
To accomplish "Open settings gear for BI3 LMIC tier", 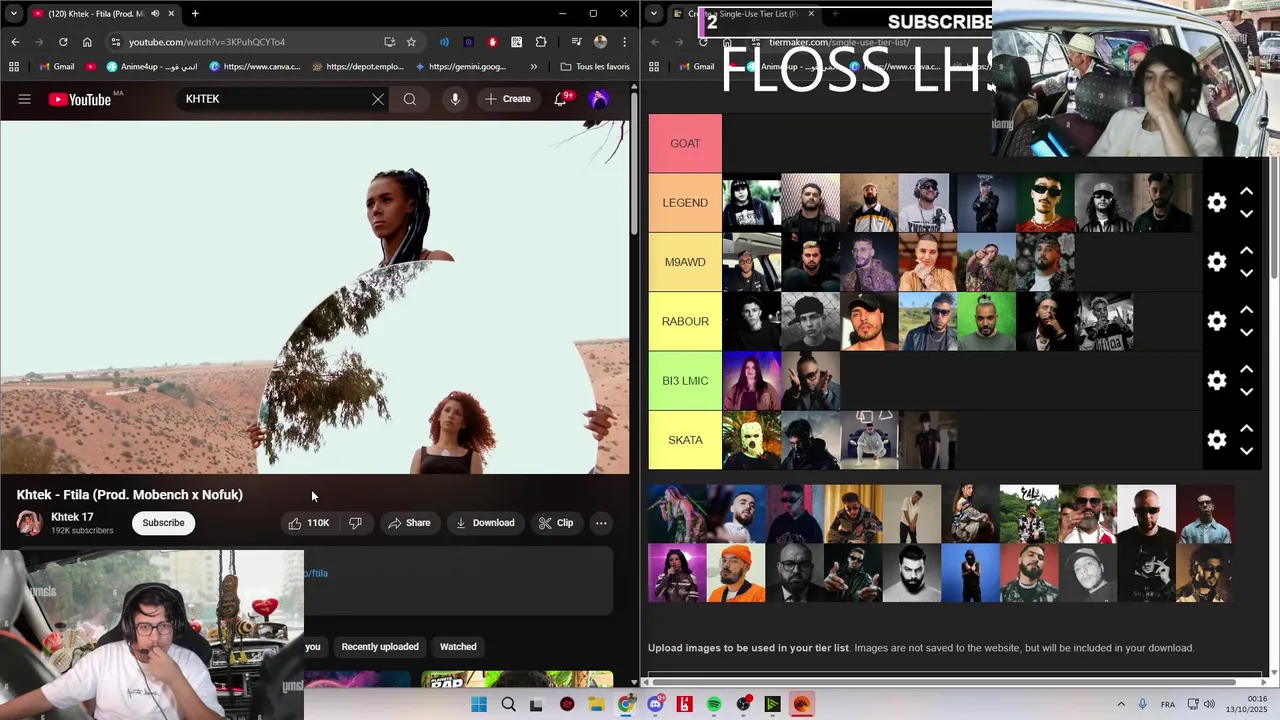I will click(1217, 381).
